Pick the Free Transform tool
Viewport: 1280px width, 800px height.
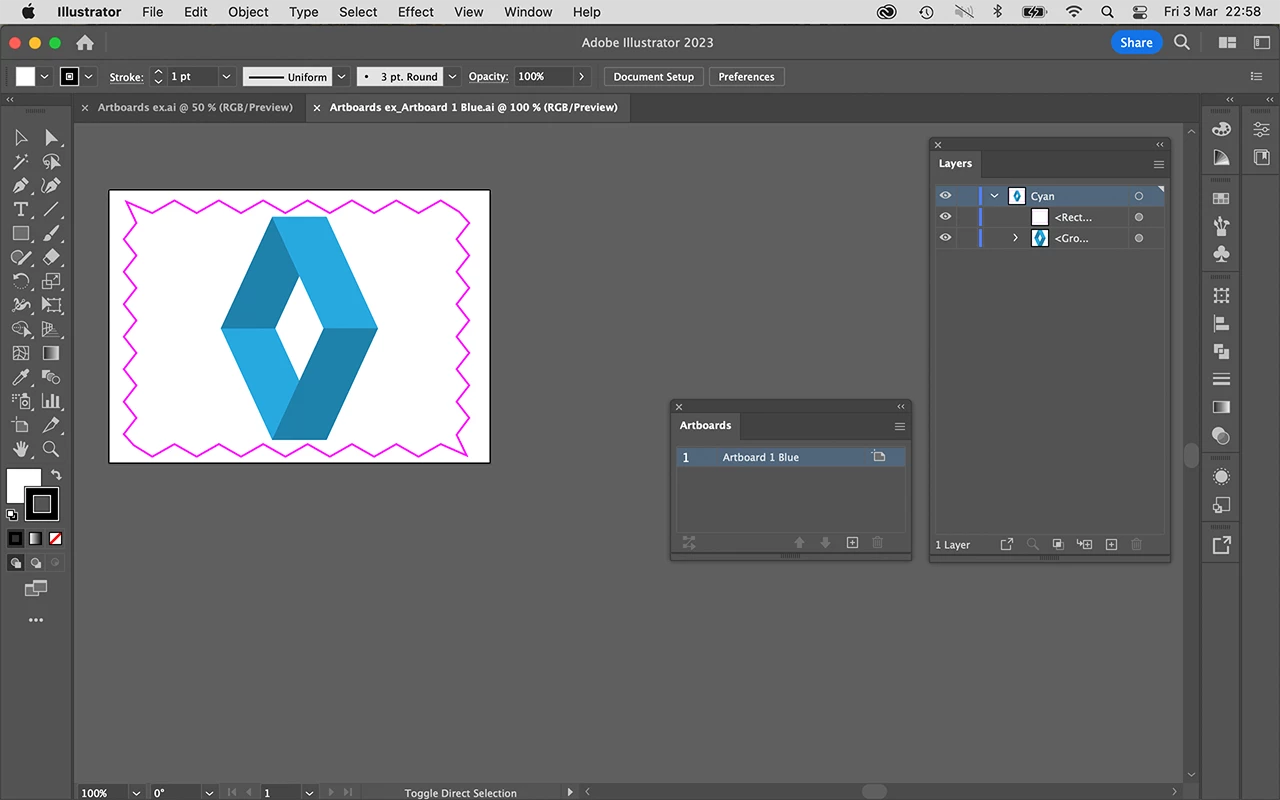tap(52, 306)
